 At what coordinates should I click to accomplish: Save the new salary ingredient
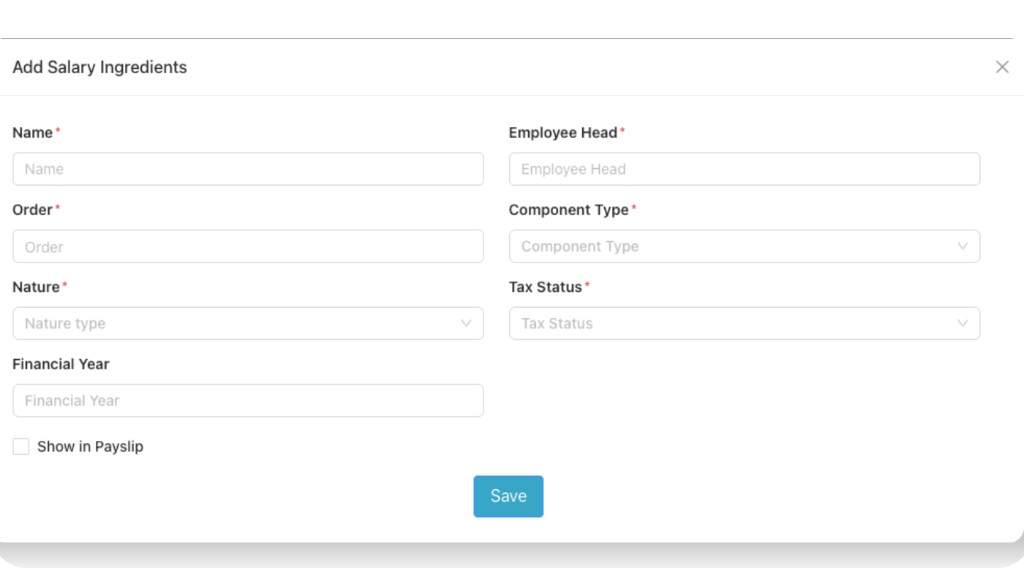(508, 496)
